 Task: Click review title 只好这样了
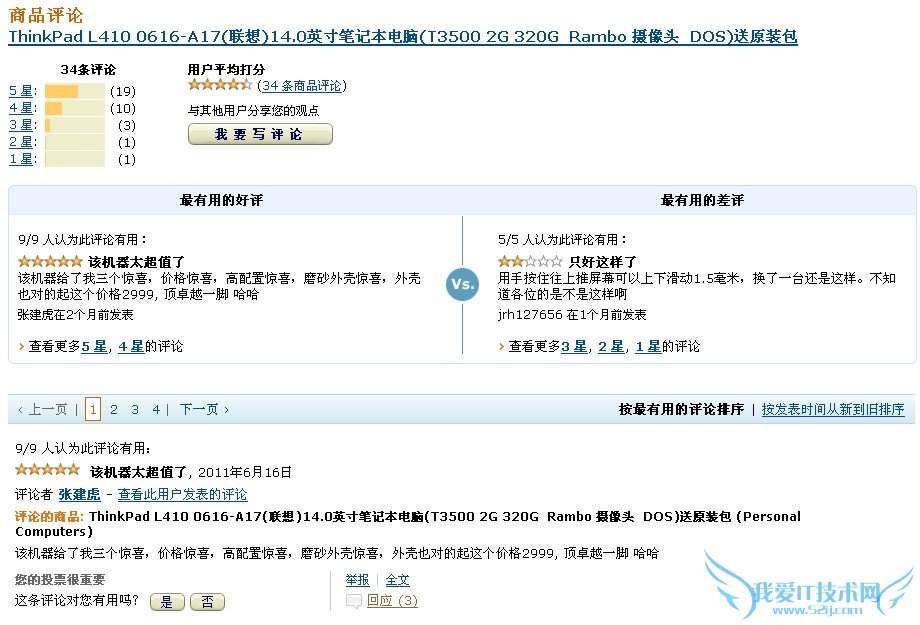[x=603, y=262]
